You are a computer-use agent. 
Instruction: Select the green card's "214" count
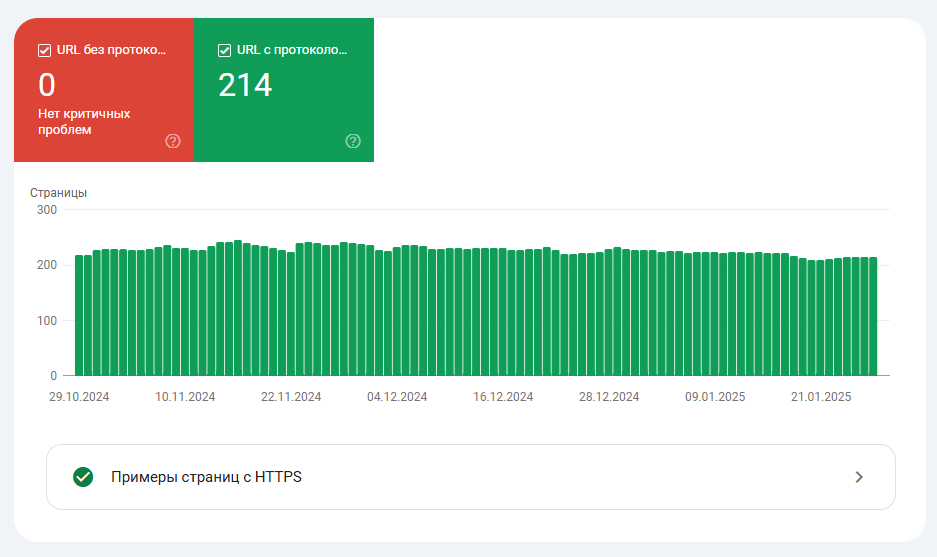click(245, 85)
